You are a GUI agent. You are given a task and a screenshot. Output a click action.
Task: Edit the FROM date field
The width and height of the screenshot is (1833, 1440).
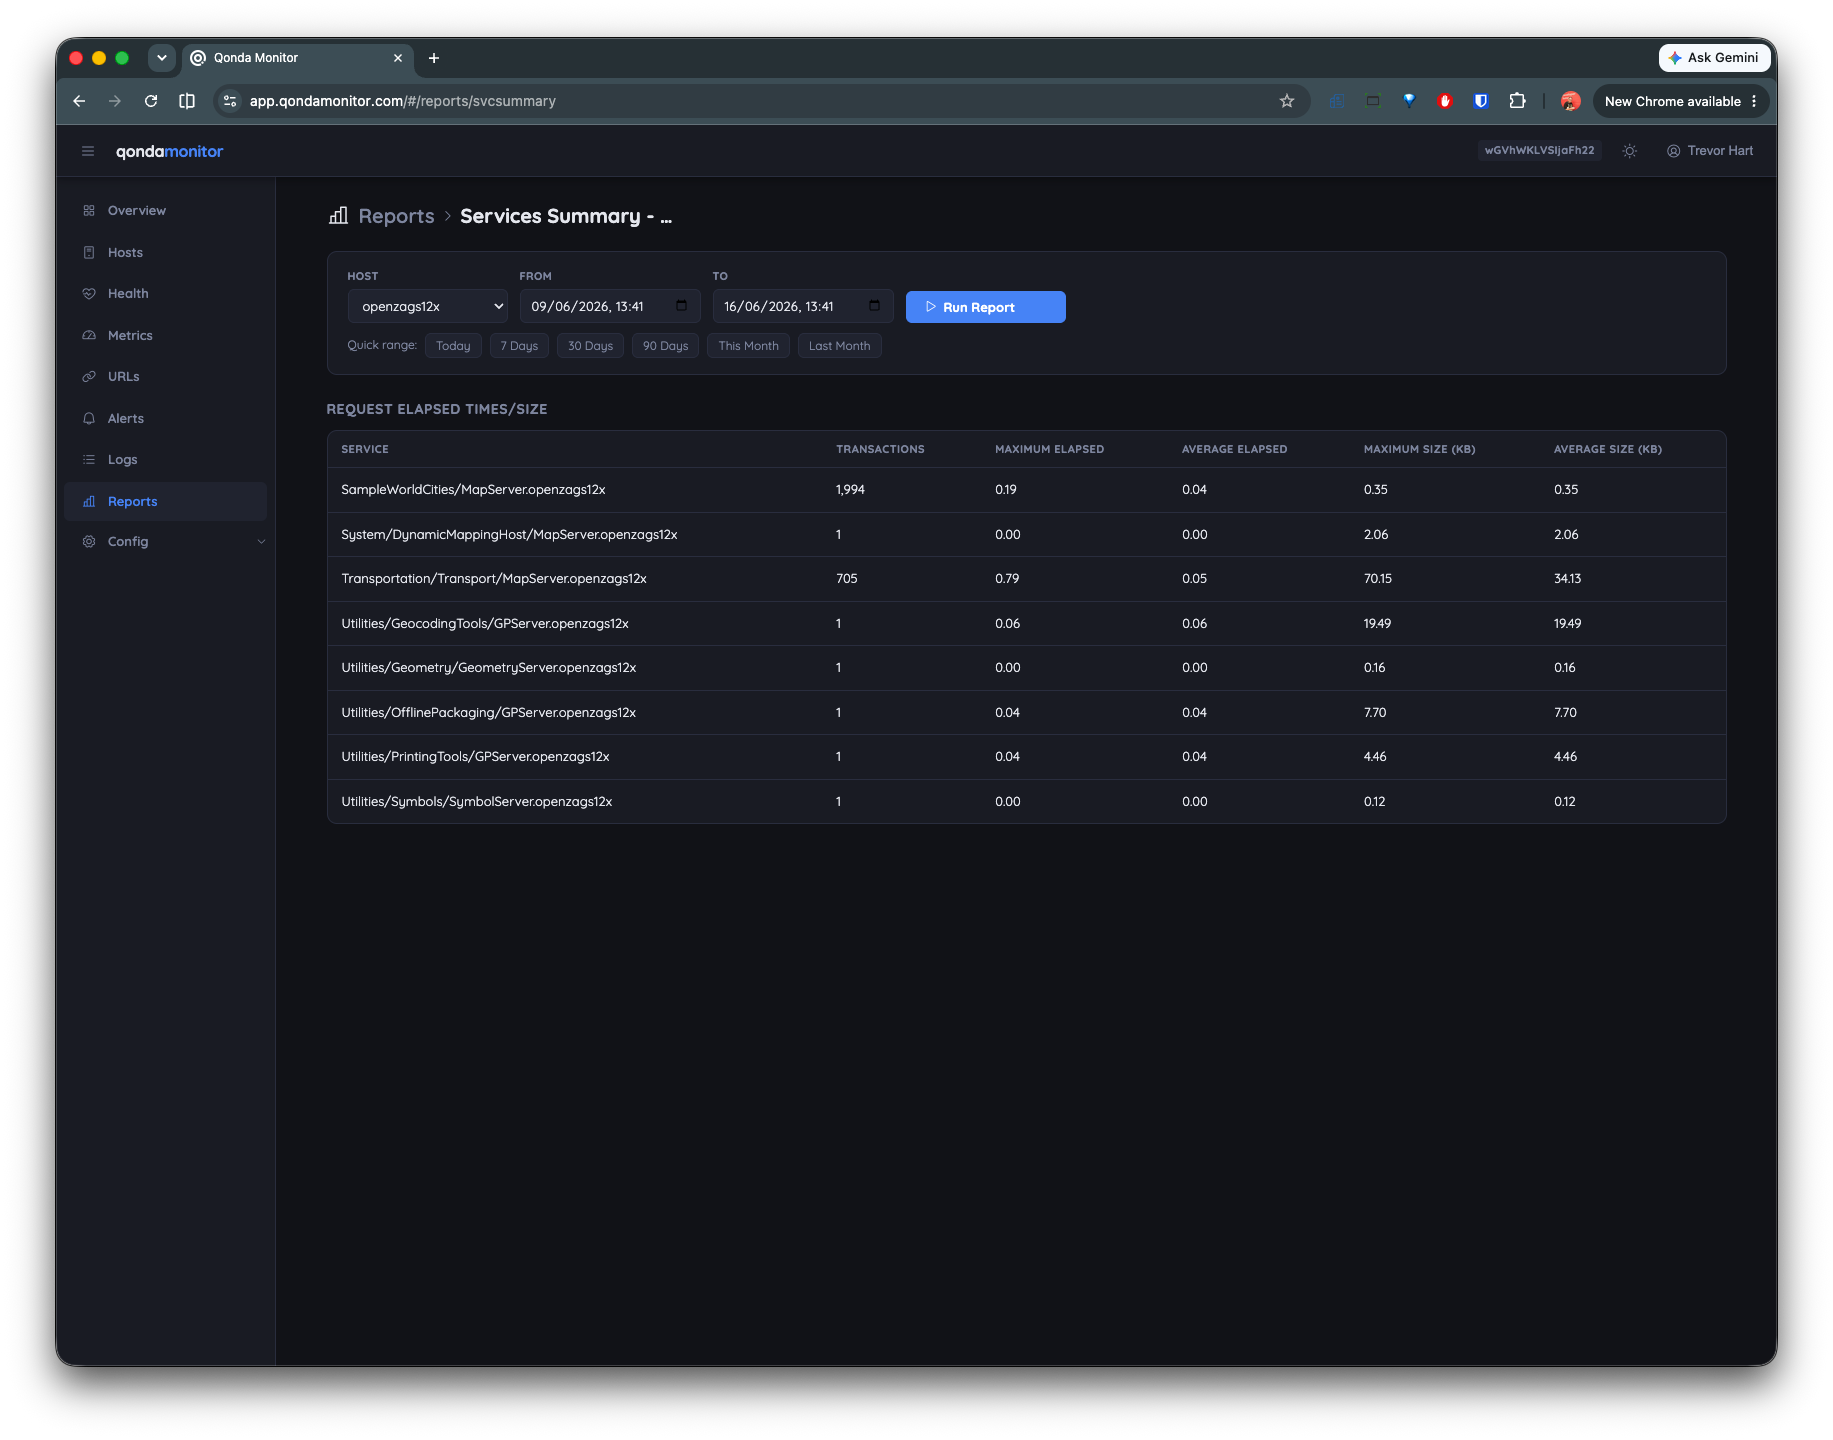[x=610, y=307]
